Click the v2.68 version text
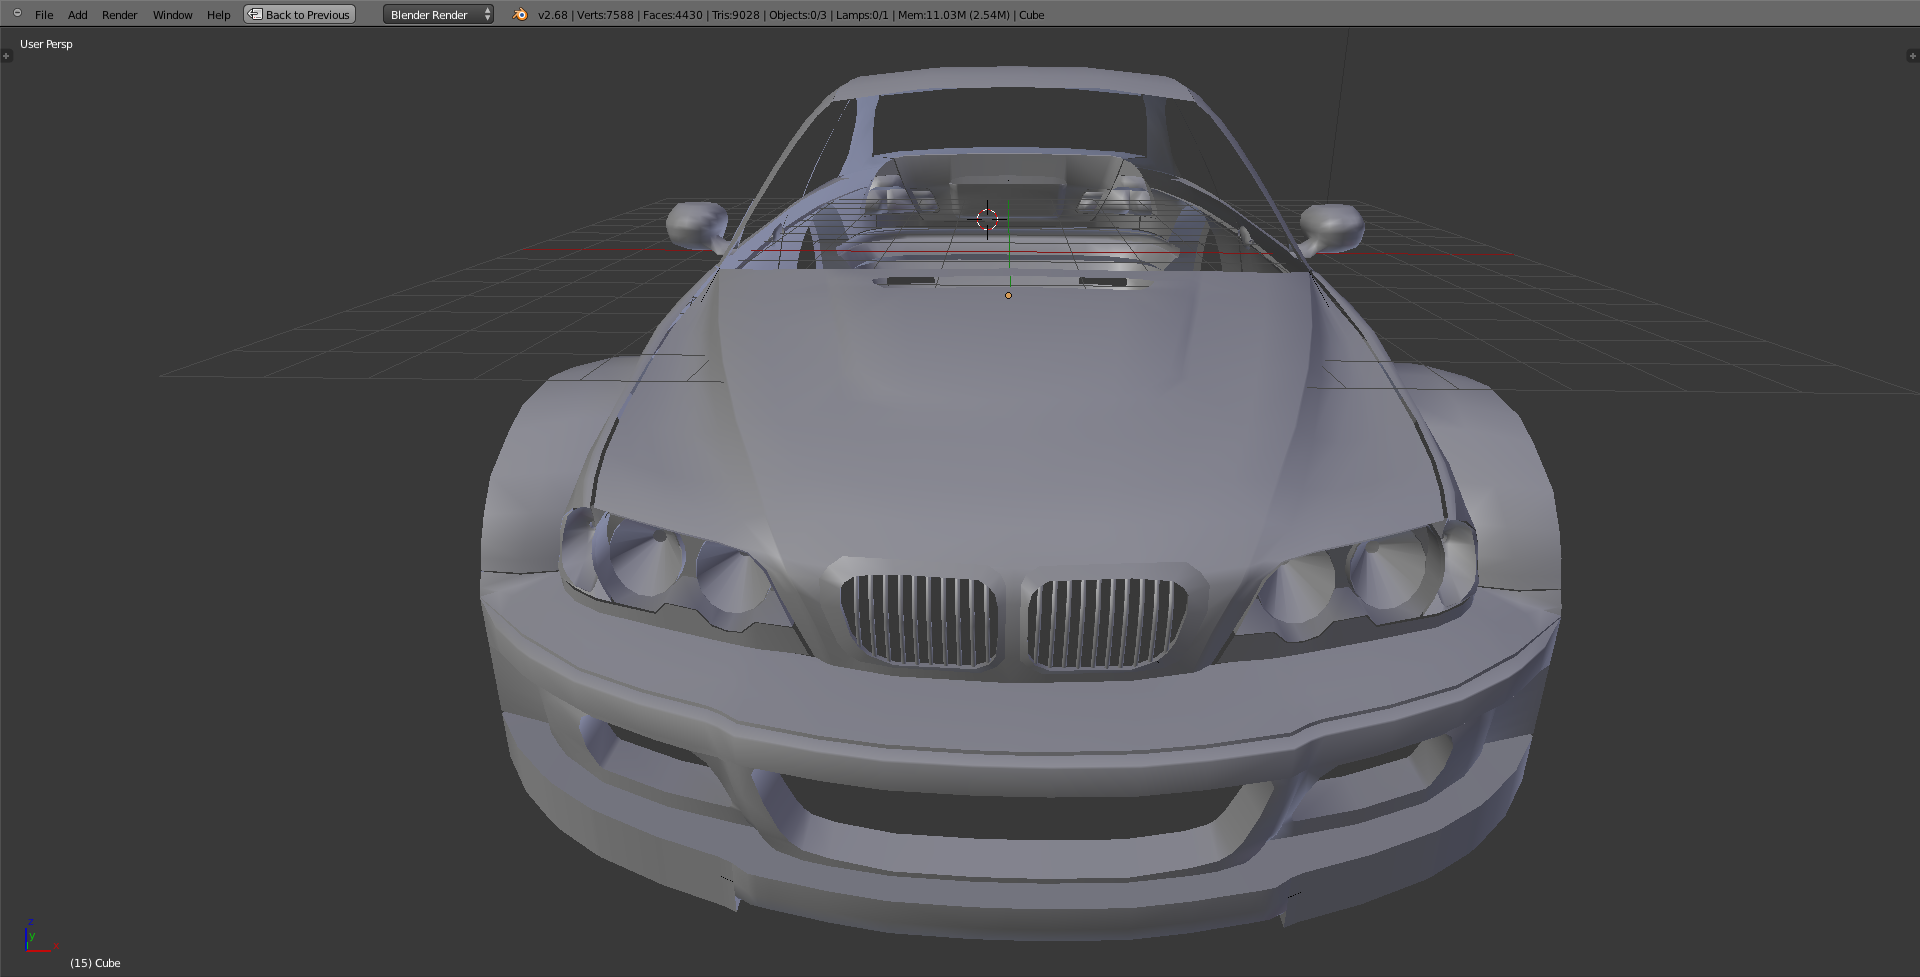The width and height of the screenshot is (1920, 977). pos(553,15)
